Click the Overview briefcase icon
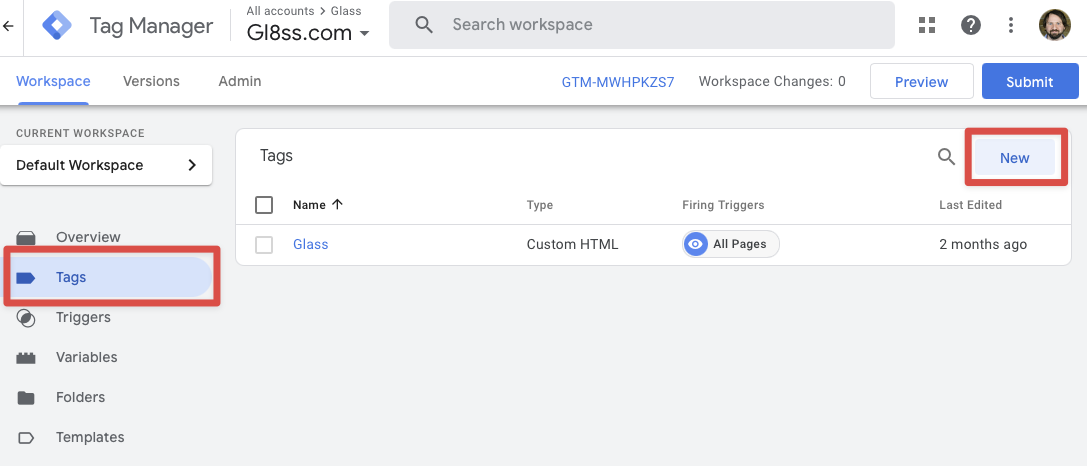The image size is (1087, 466). (26, 237)
